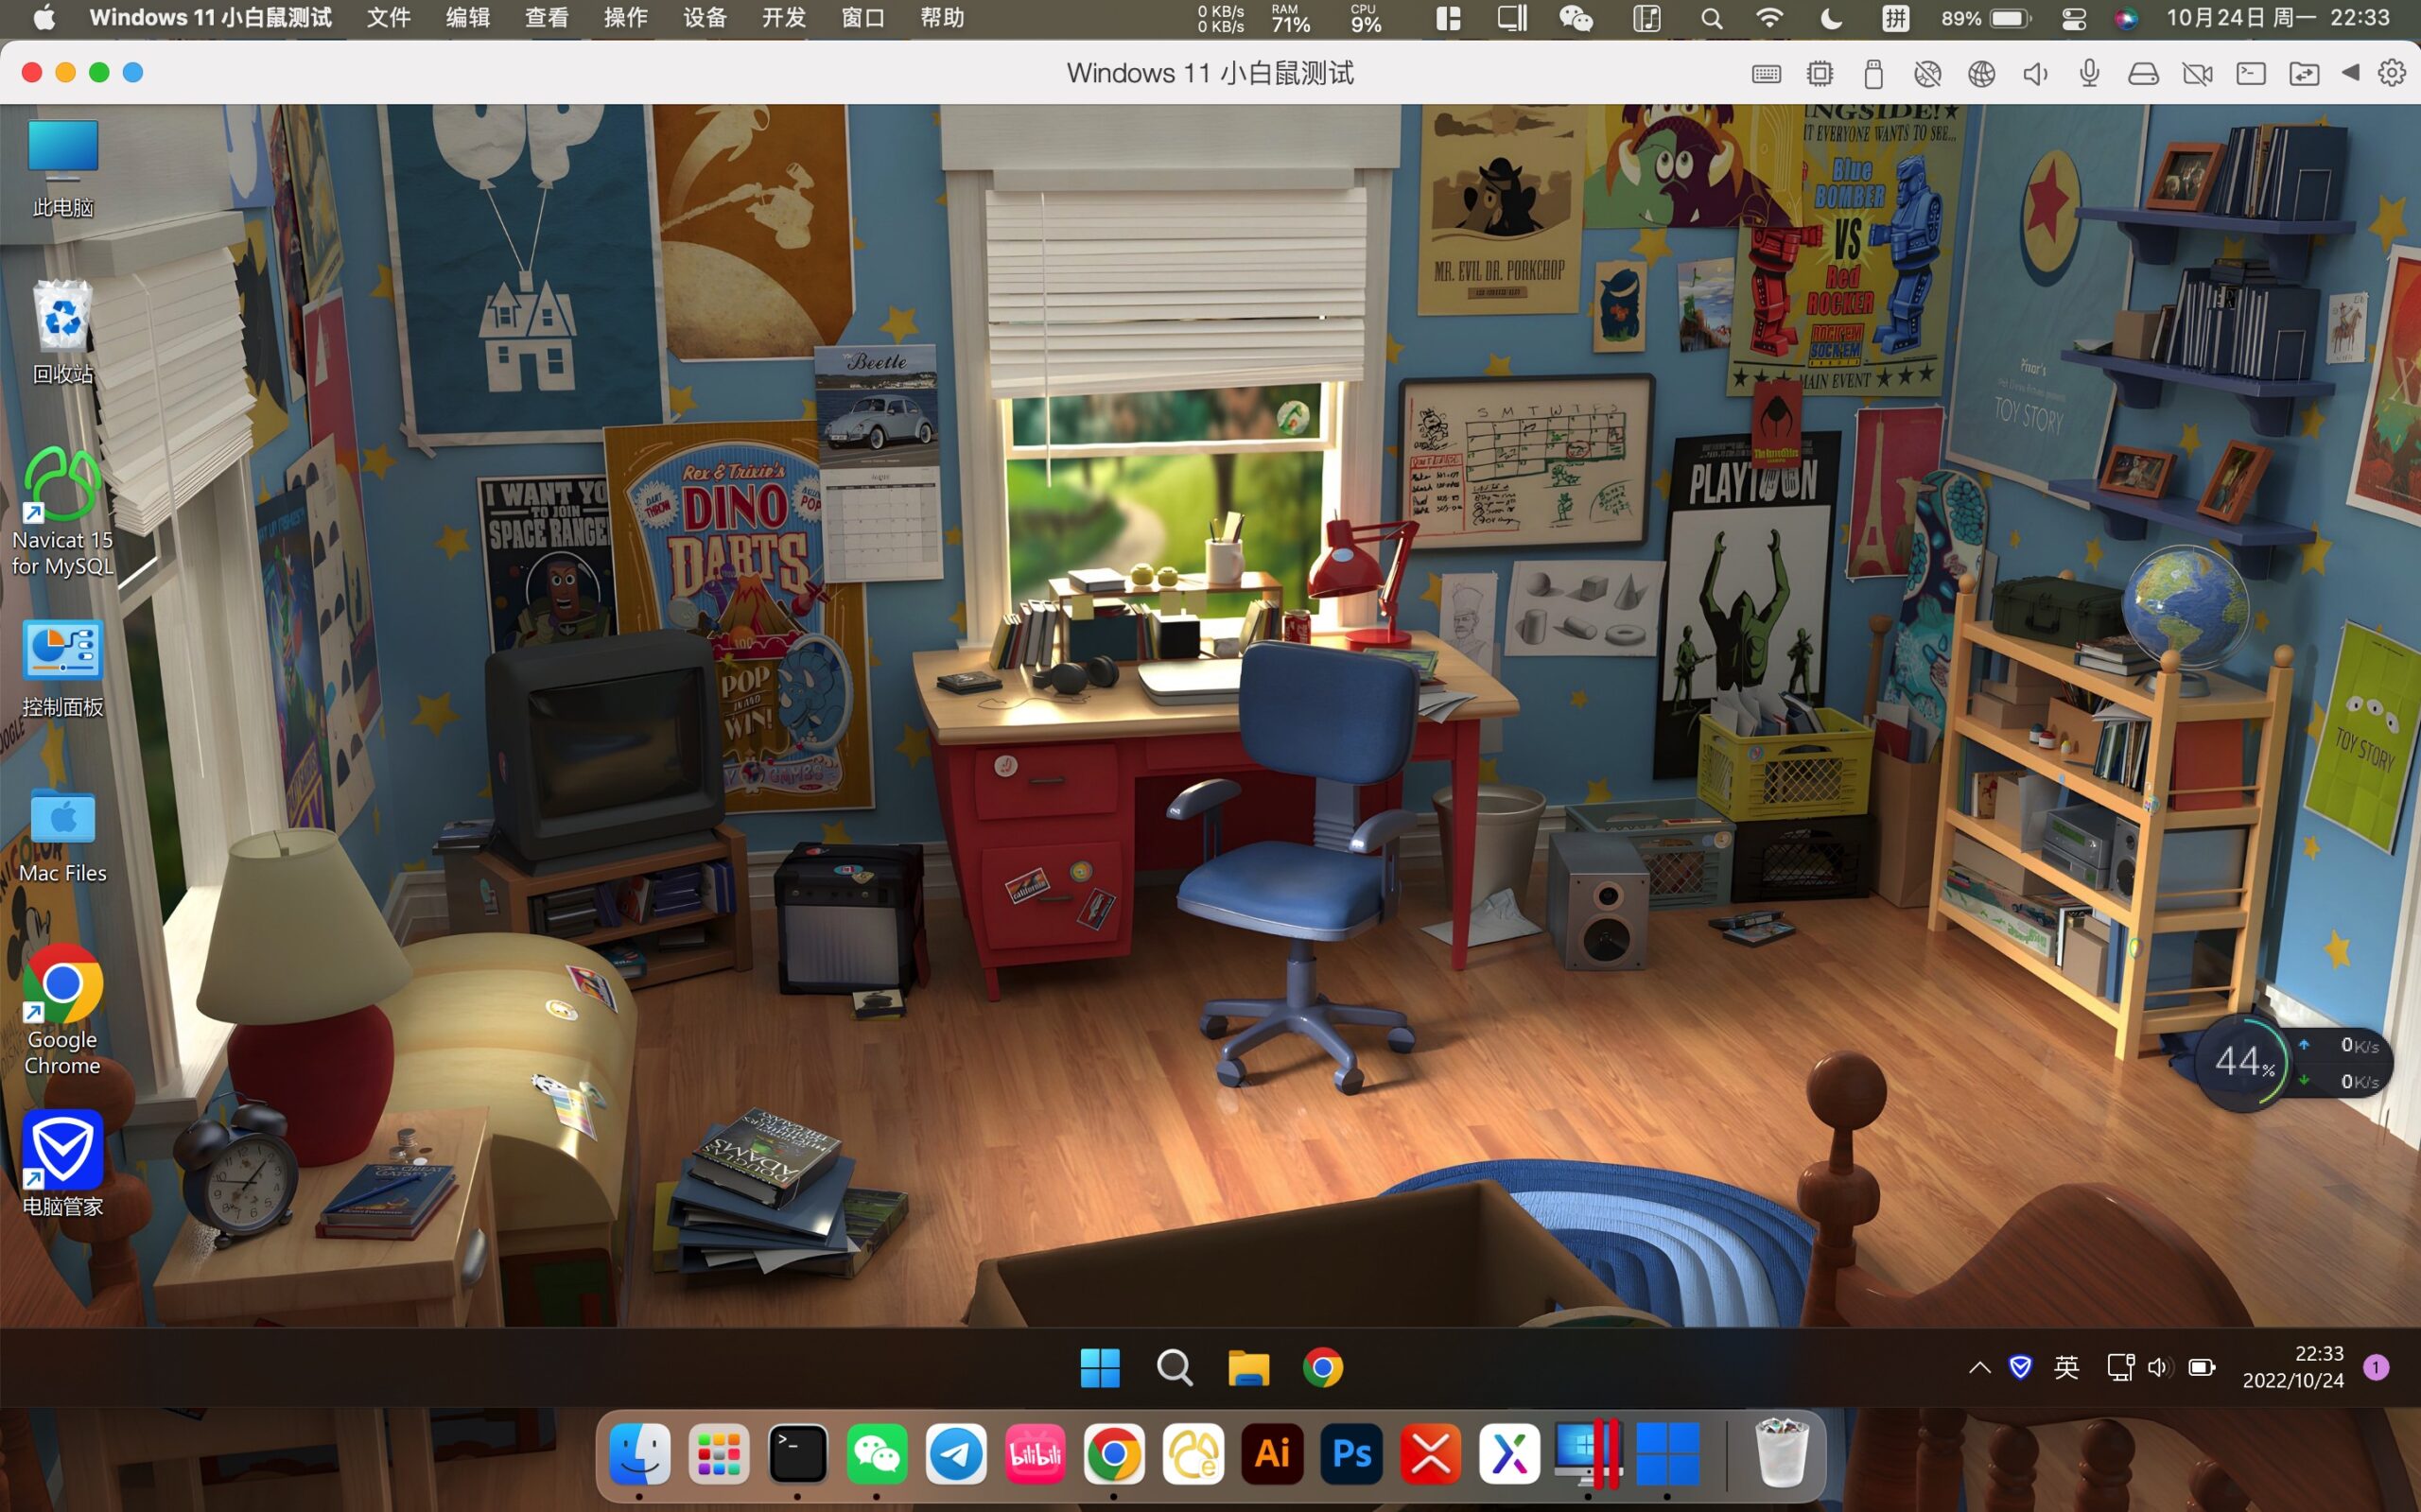Open the 文件 menu
2421x1512 pixels.
pos(389,18)
